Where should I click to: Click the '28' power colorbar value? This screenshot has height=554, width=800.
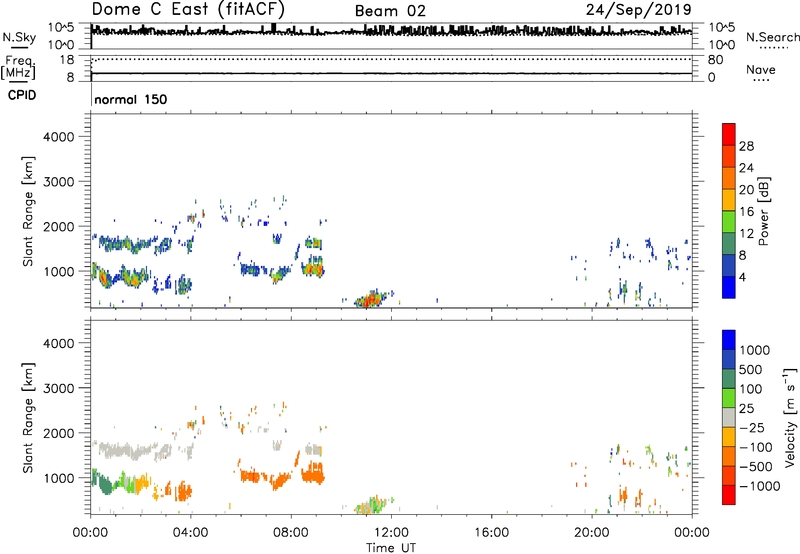[746, 146]
